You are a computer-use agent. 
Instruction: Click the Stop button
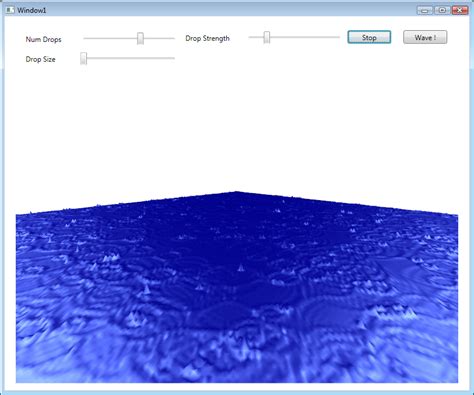click(369, 37)
